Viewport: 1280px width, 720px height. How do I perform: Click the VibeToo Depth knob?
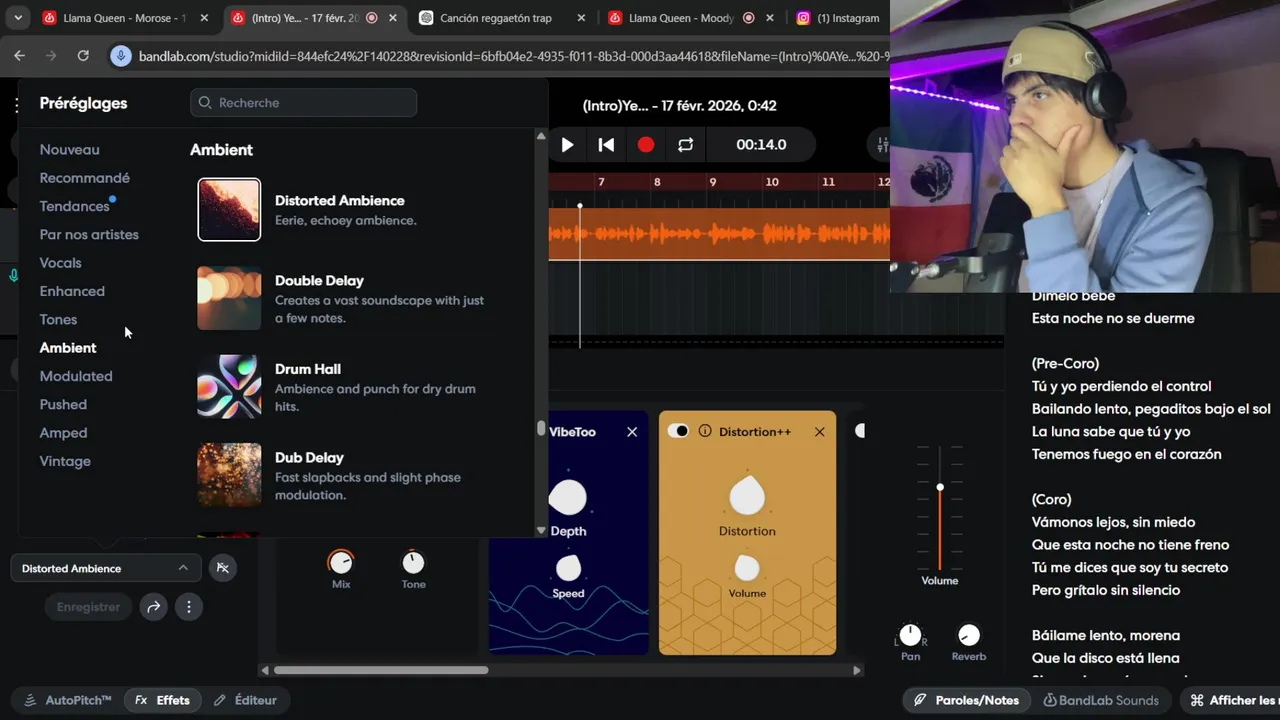568,497
